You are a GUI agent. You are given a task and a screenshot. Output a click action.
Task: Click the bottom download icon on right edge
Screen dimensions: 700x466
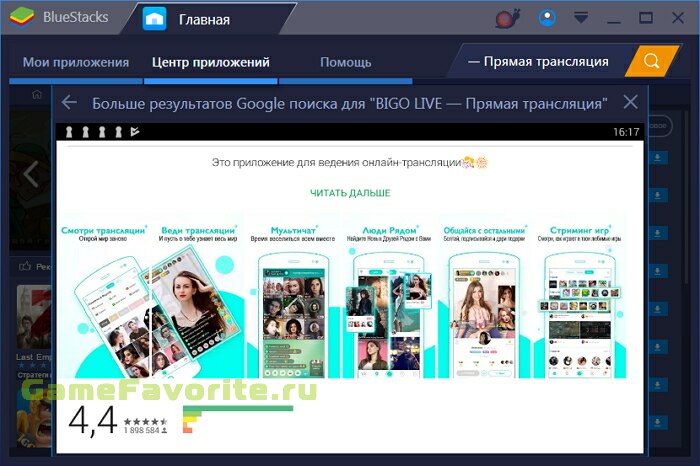(658, 422)
